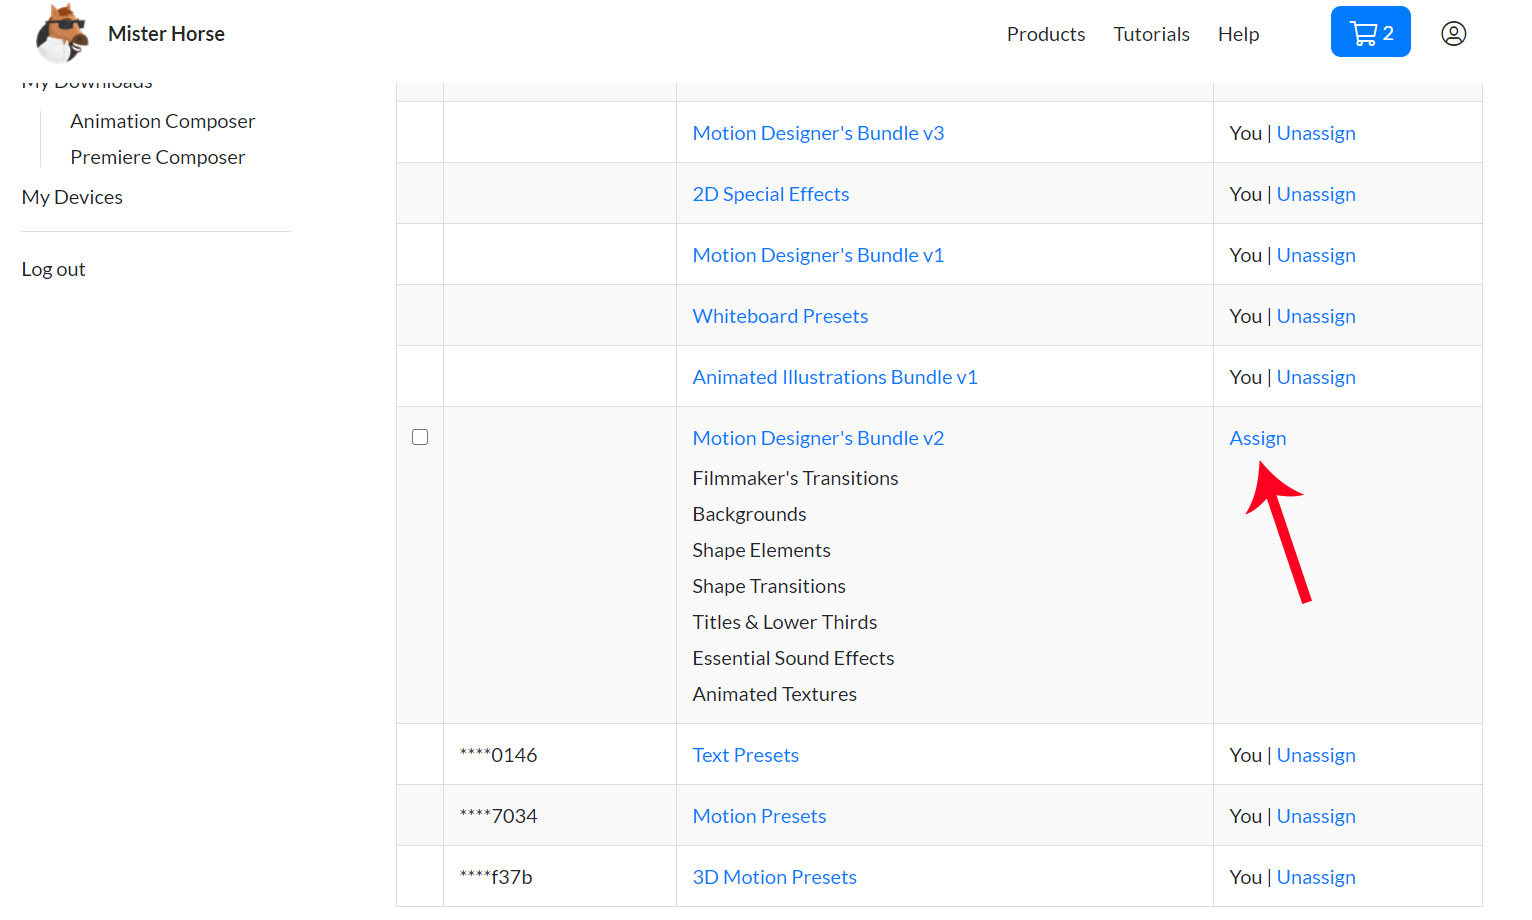Open the user account icon

tap(1453, 34)
